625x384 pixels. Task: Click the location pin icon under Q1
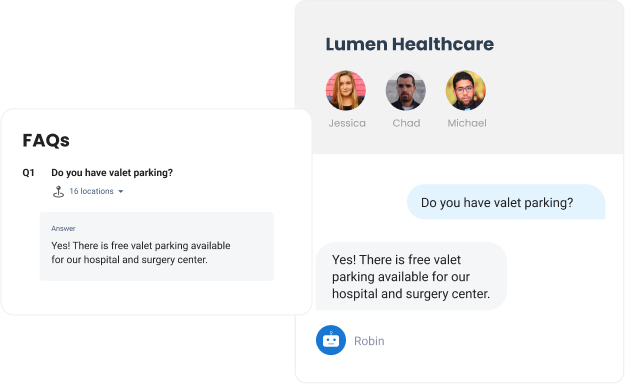point(58,192)
